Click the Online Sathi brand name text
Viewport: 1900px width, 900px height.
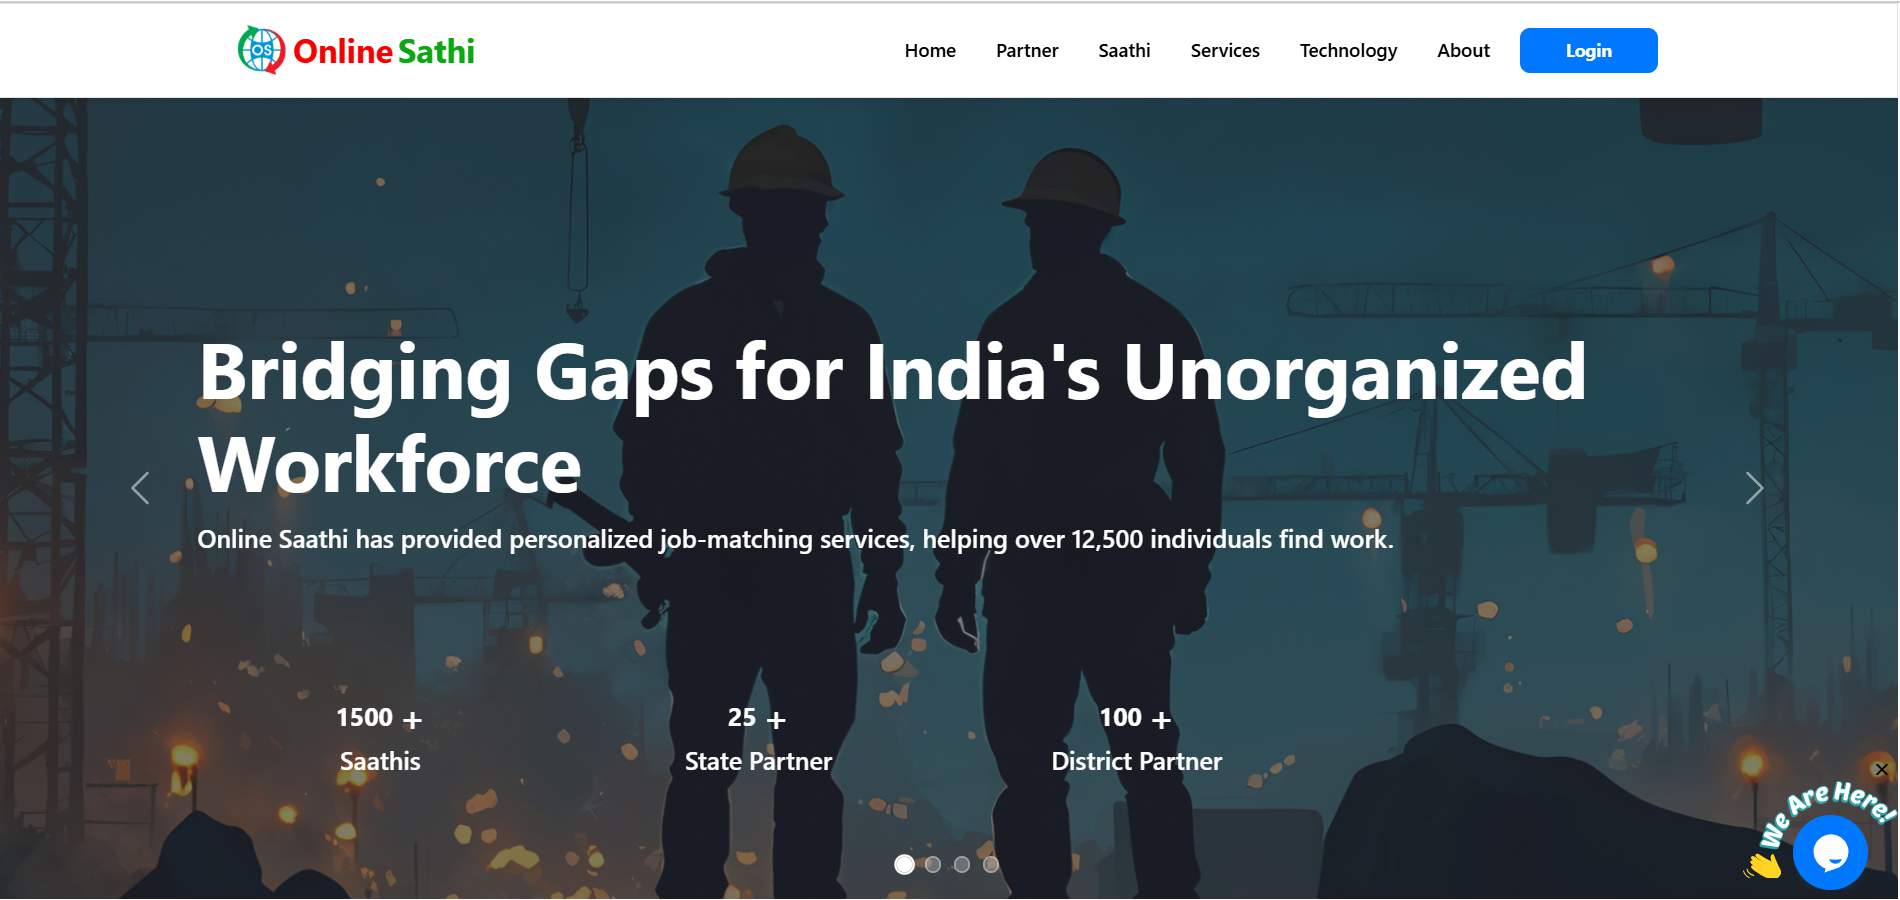[384, 51]
